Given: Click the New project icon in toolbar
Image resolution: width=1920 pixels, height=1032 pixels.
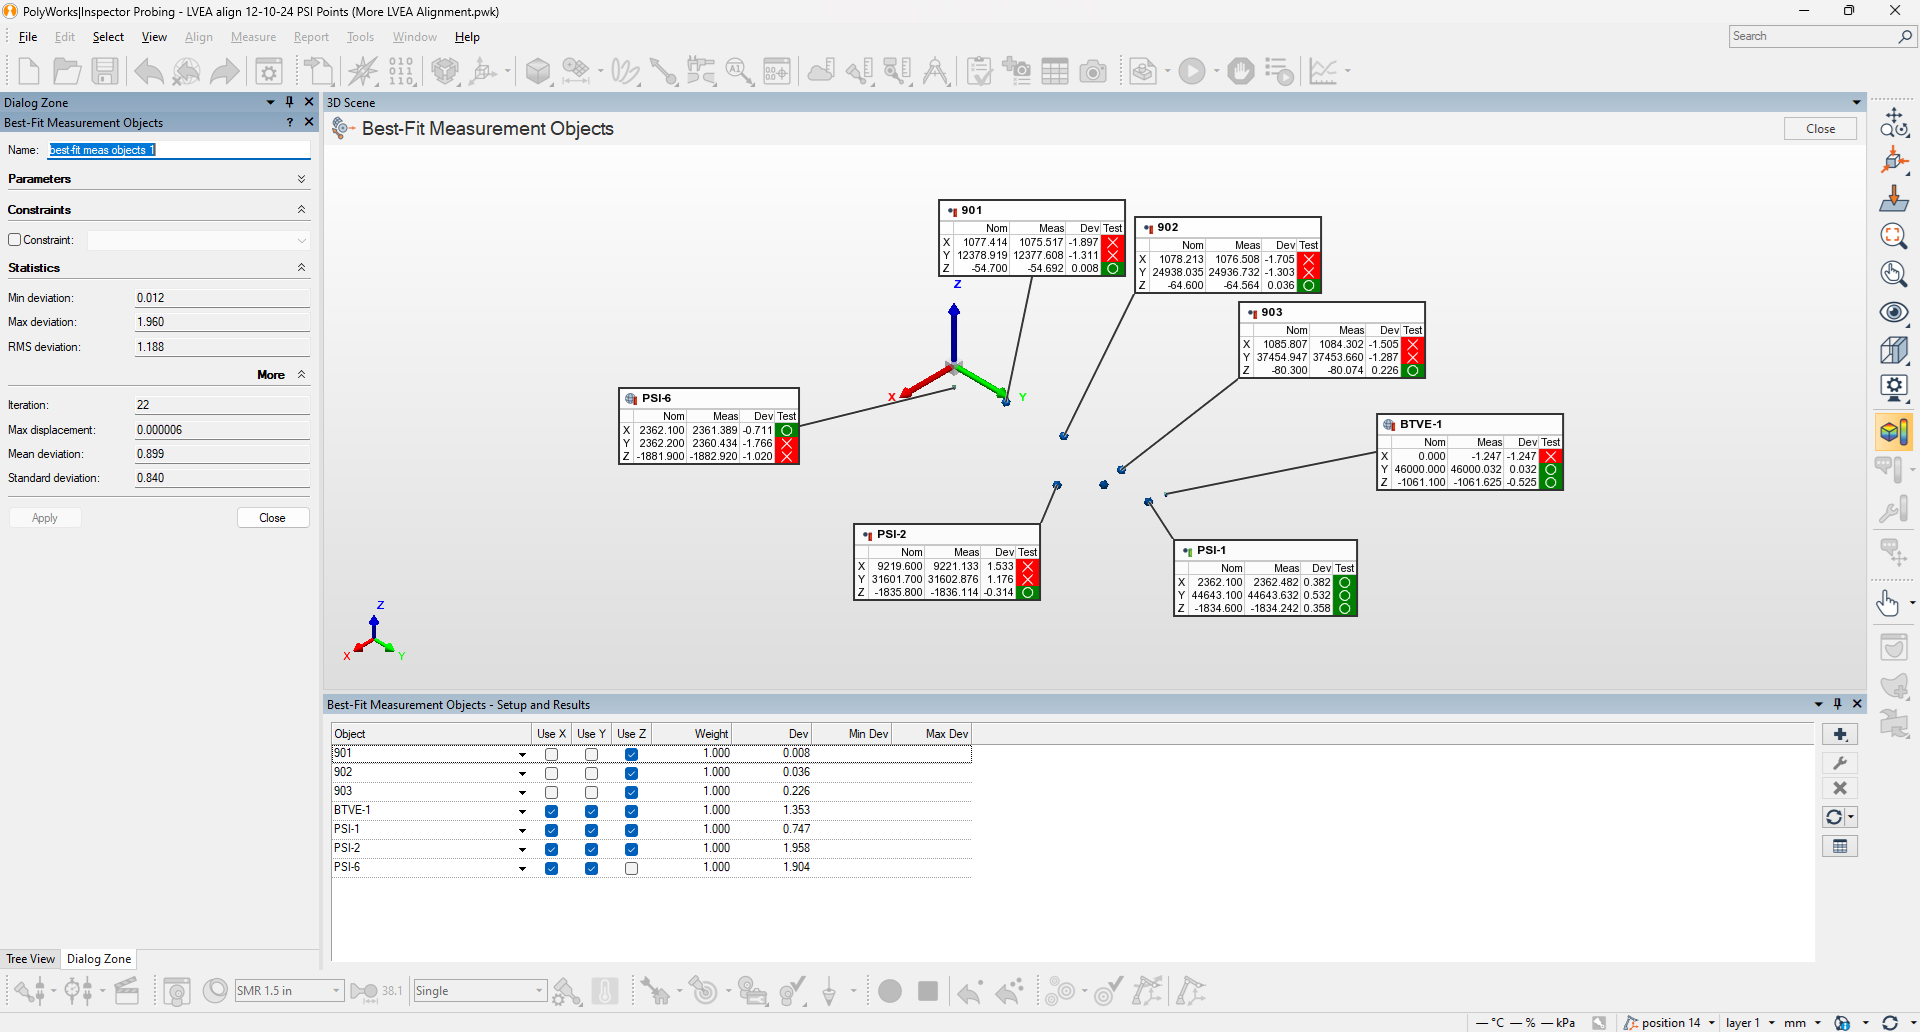Looking at the screenshot, I should (28, 71).
